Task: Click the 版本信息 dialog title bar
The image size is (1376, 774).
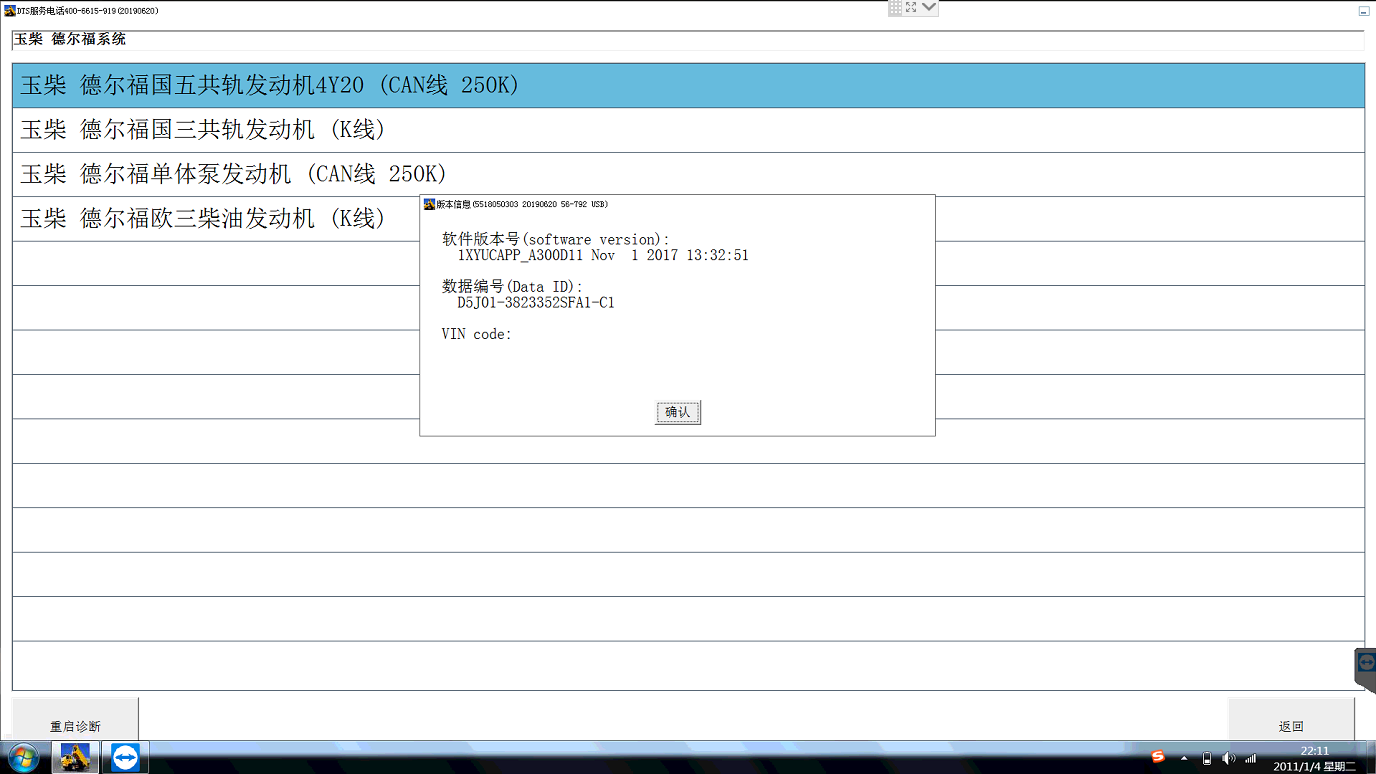Action: point(677,204)
